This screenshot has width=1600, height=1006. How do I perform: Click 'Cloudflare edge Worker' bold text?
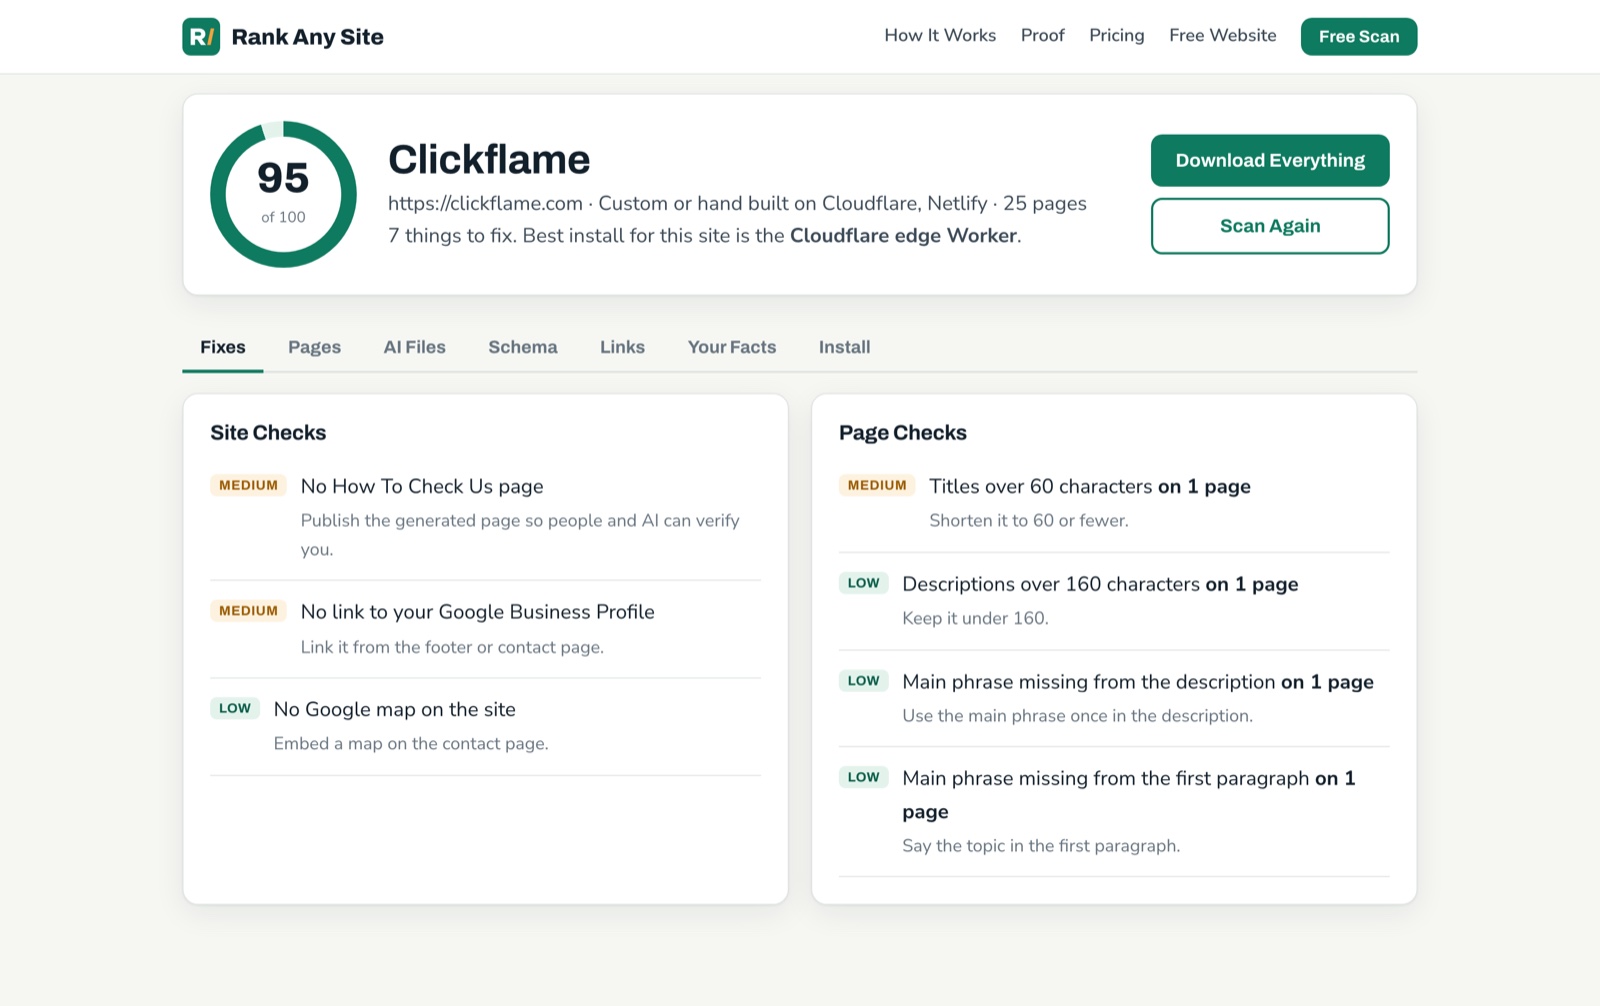click(x=903, y=236)
